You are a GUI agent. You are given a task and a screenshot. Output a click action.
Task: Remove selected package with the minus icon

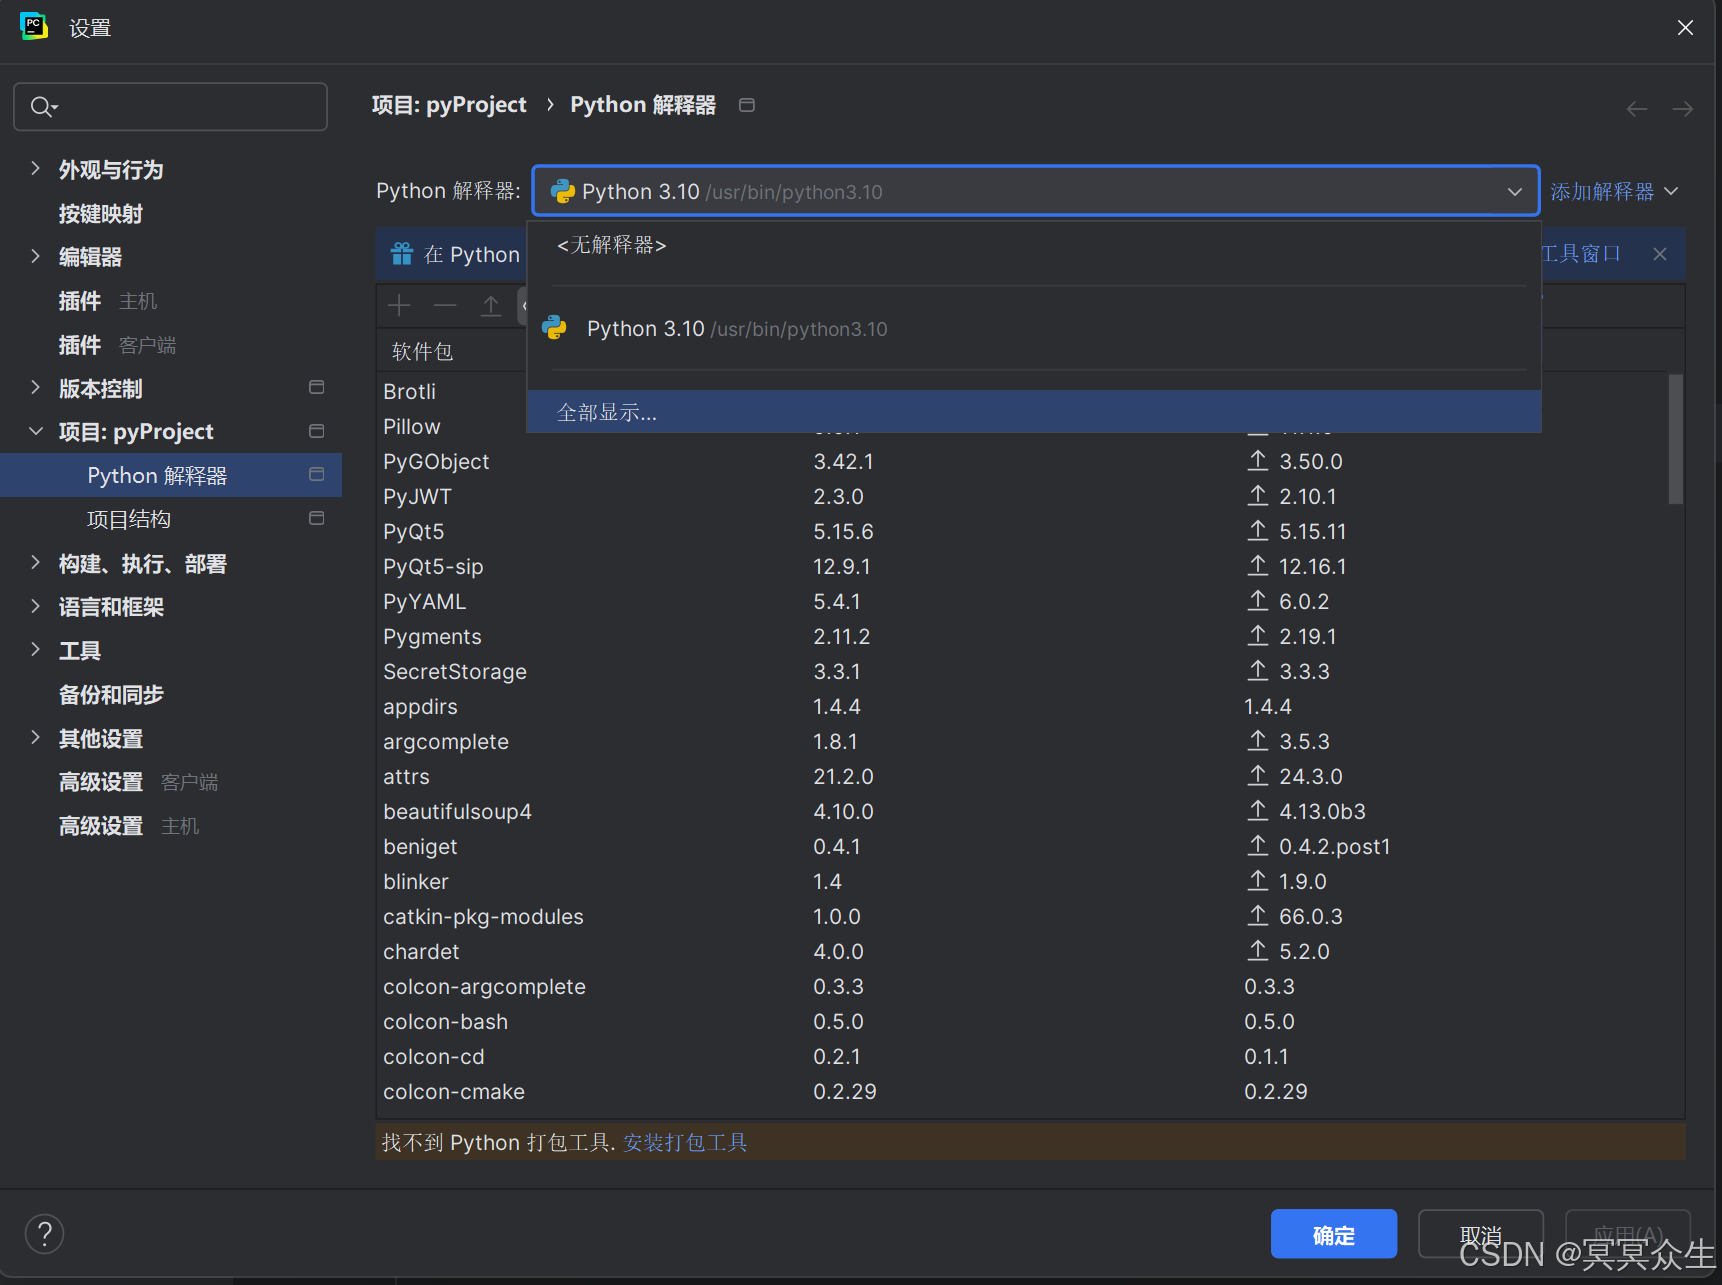coord(445,305)
